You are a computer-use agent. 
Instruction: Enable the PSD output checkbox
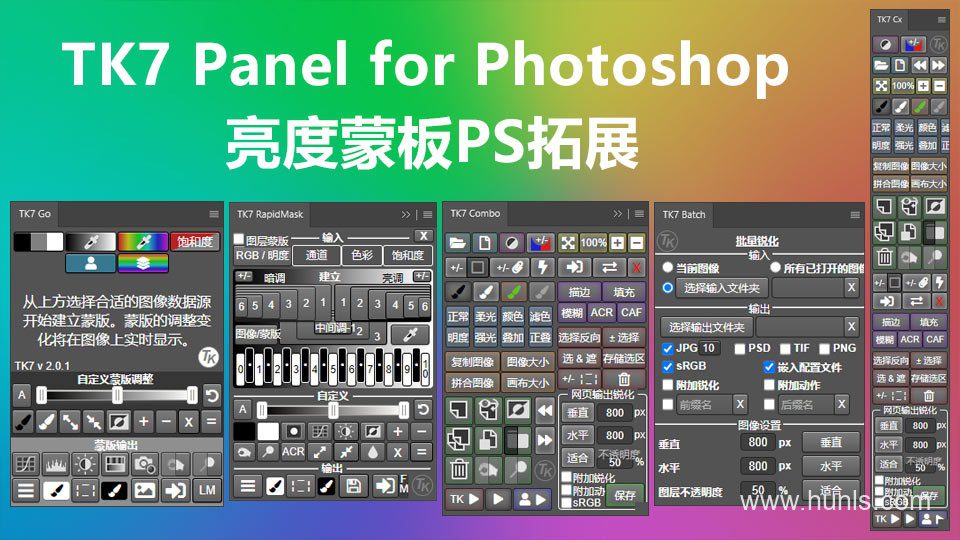(x=740, y=348)
